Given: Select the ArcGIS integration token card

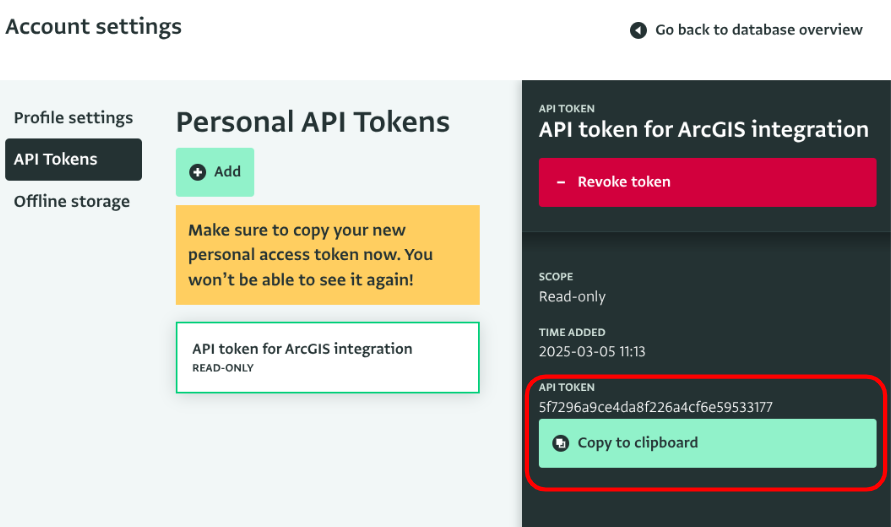Looking at the screenshot, I should click(x=327, y=357).
